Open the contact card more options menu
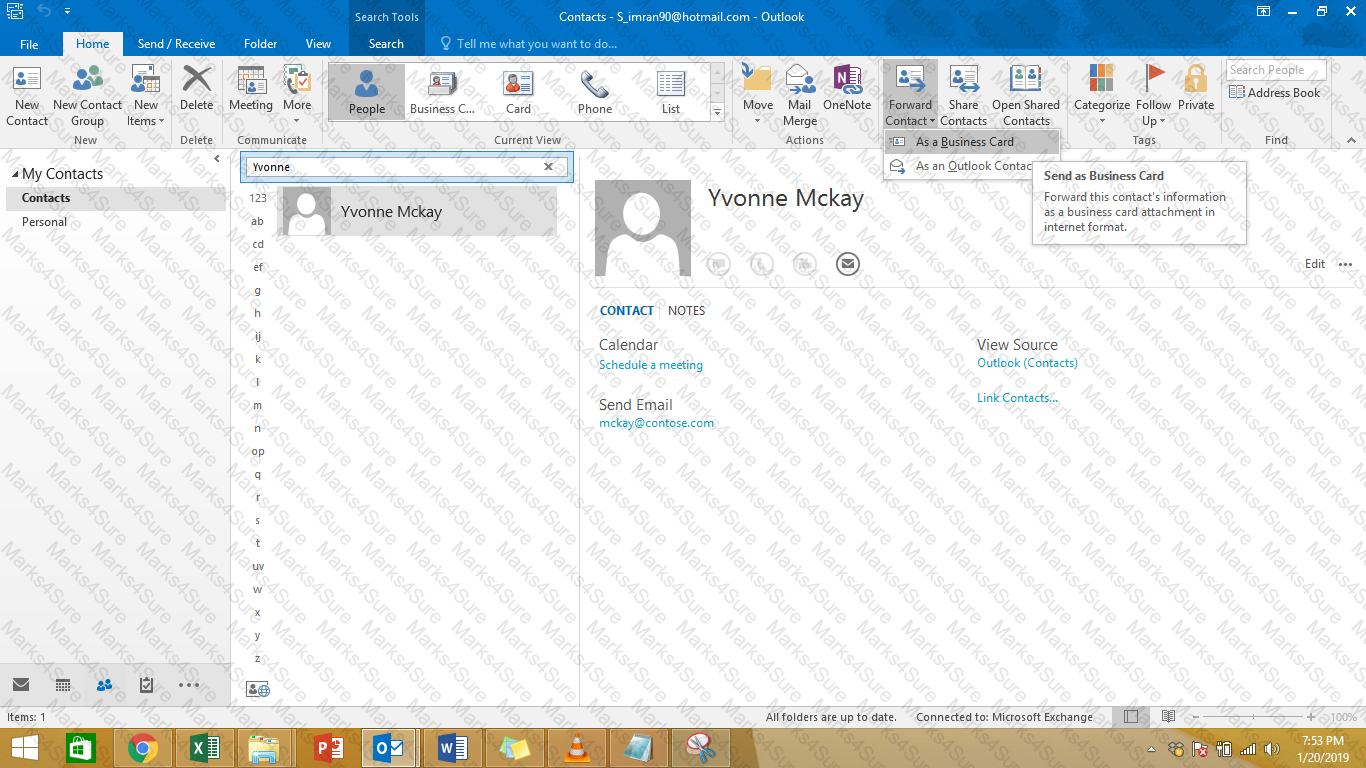The width and height of the screenshot is (1366, 768). [x=1345, y=264]
